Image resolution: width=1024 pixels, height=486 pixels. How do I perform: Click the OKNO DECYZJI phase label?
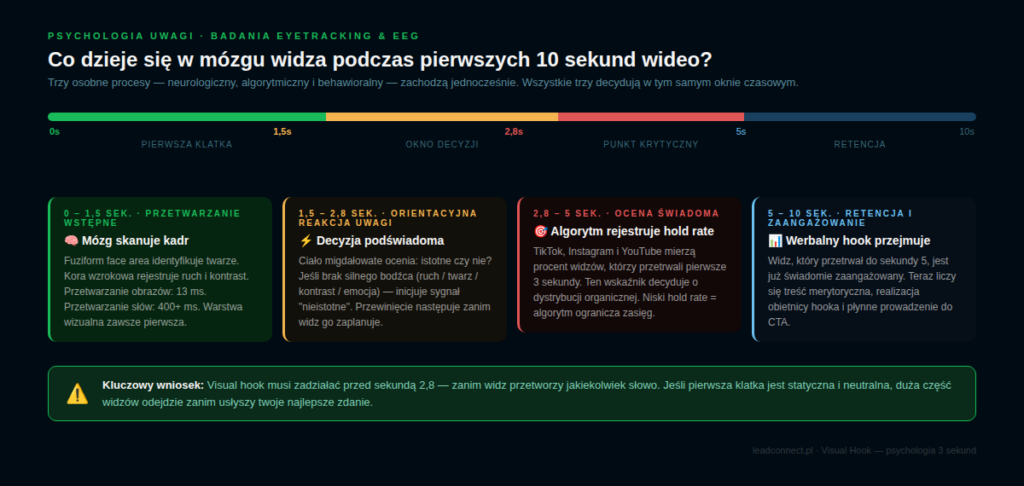[442, 144]
